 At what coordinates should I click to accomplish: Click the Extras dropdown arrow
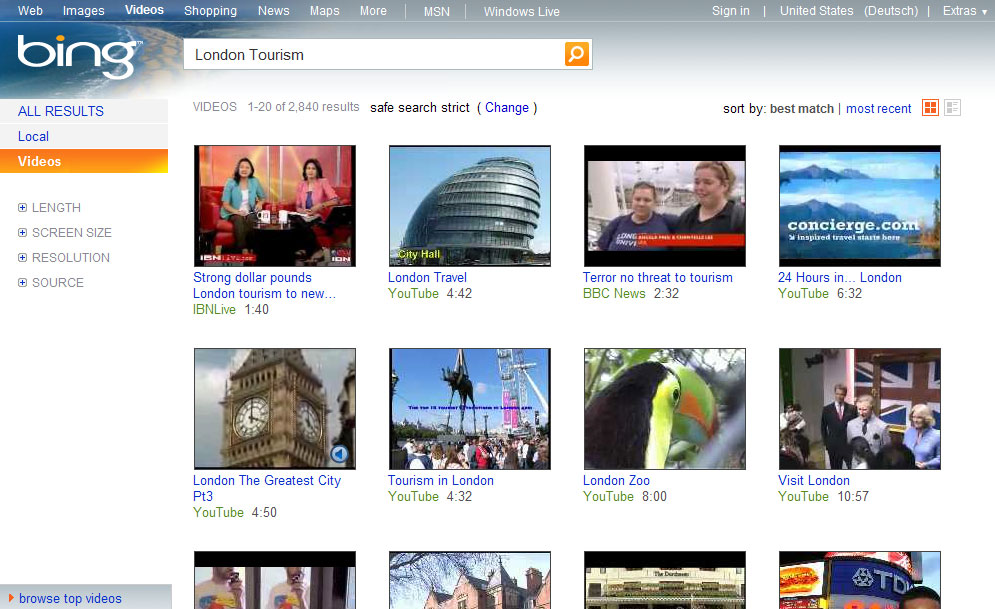coord(984,12)
